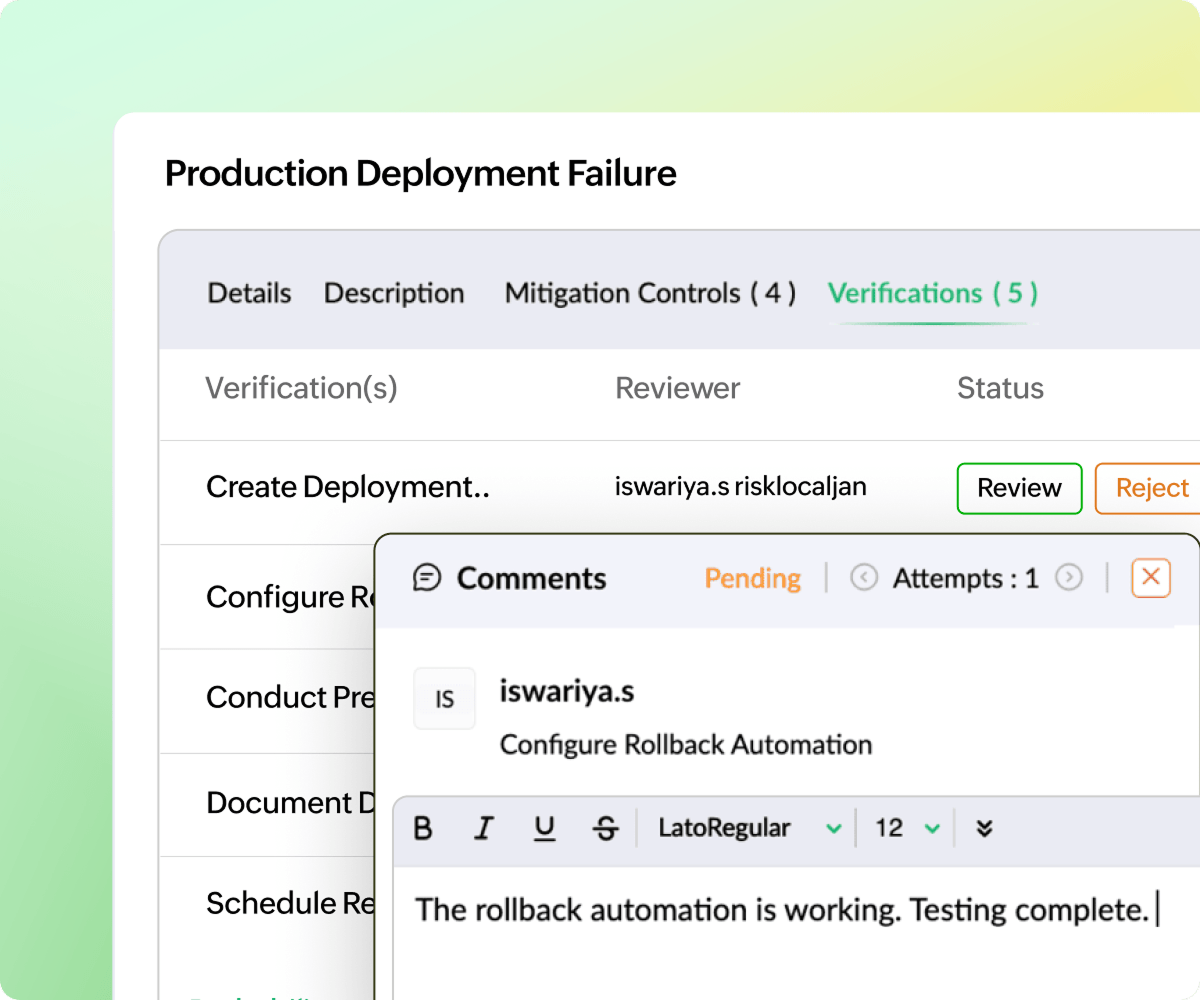This screenshot has width=1200, height=1000.
Task: Click the Review button for Create Deployment
Action: [1019, 488]
